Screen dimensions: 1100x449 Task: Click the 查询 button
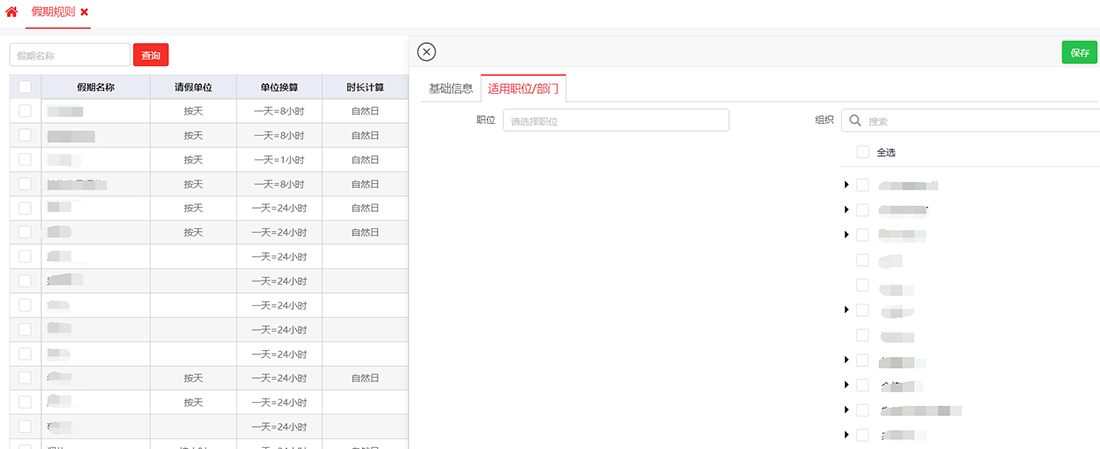pyautogui.click(x=150, y=55)
